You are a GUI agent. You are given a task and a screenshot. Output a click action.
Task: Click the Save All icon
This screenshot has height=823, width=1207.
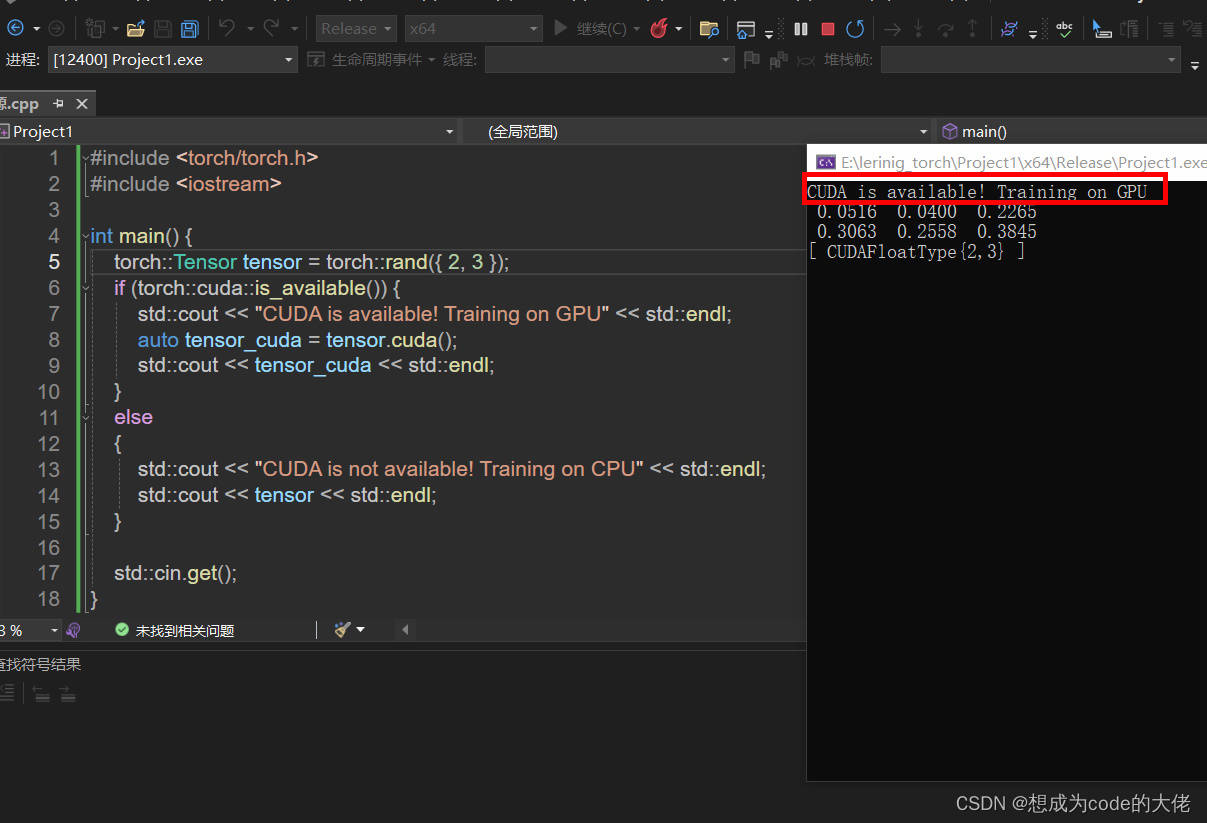(190, 28)
